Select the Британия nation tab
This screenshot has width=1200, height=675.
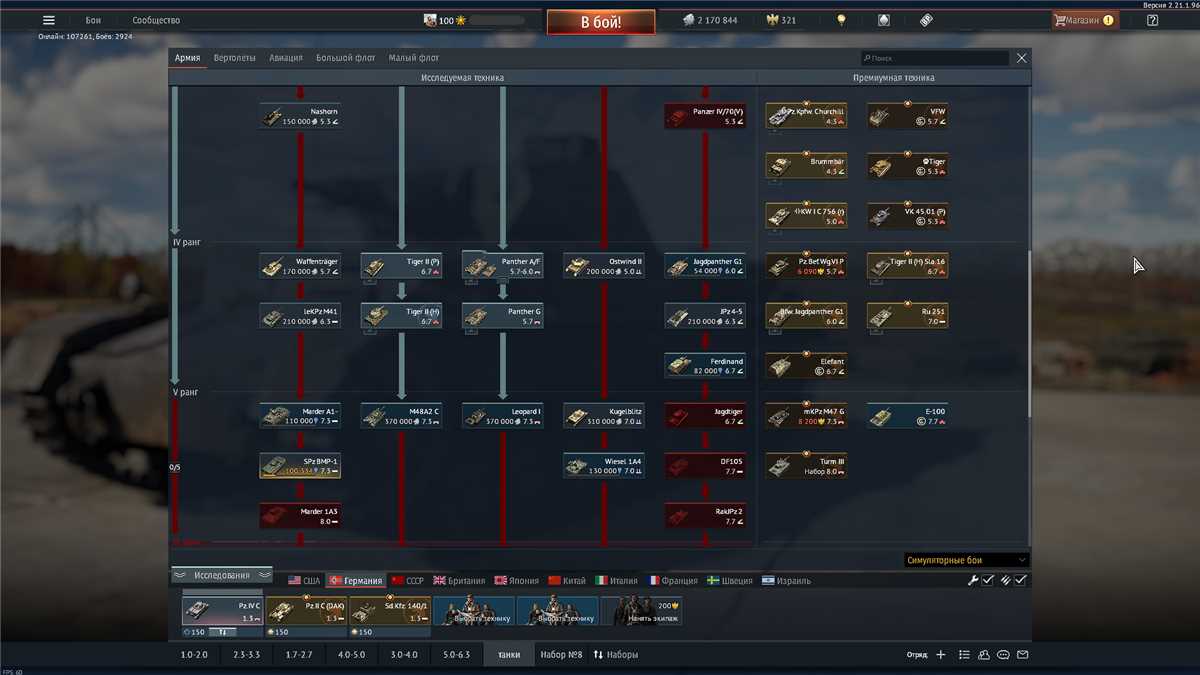point(459,580)
